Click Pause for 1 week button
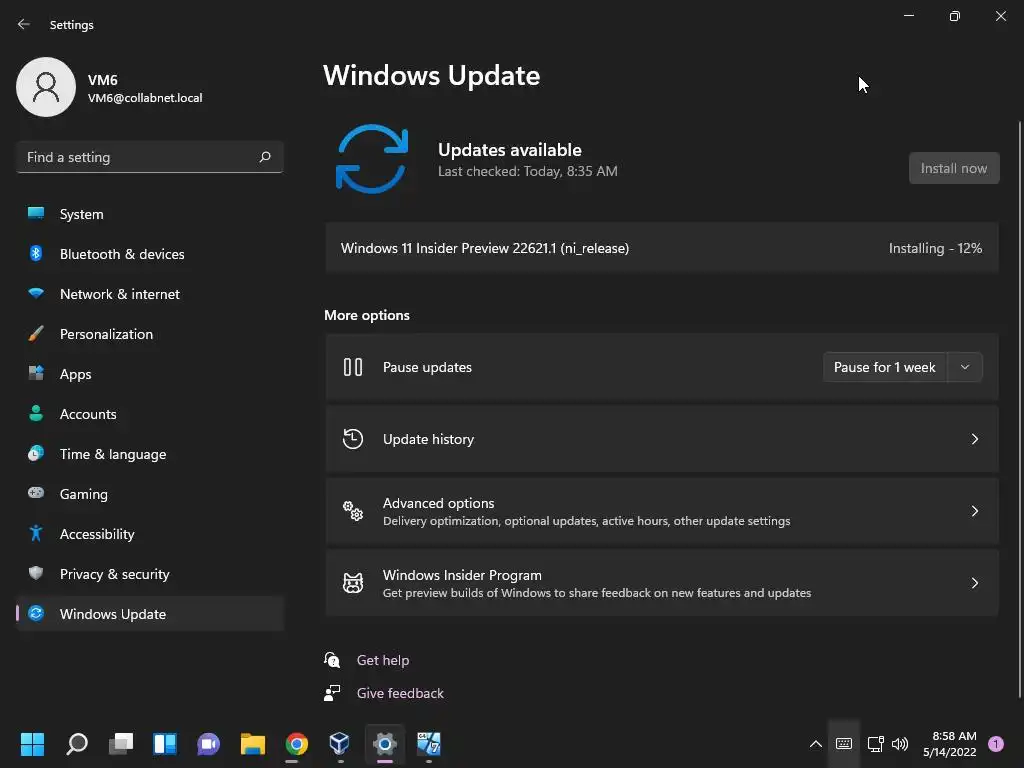1024x768 pixels. point(884,367)
